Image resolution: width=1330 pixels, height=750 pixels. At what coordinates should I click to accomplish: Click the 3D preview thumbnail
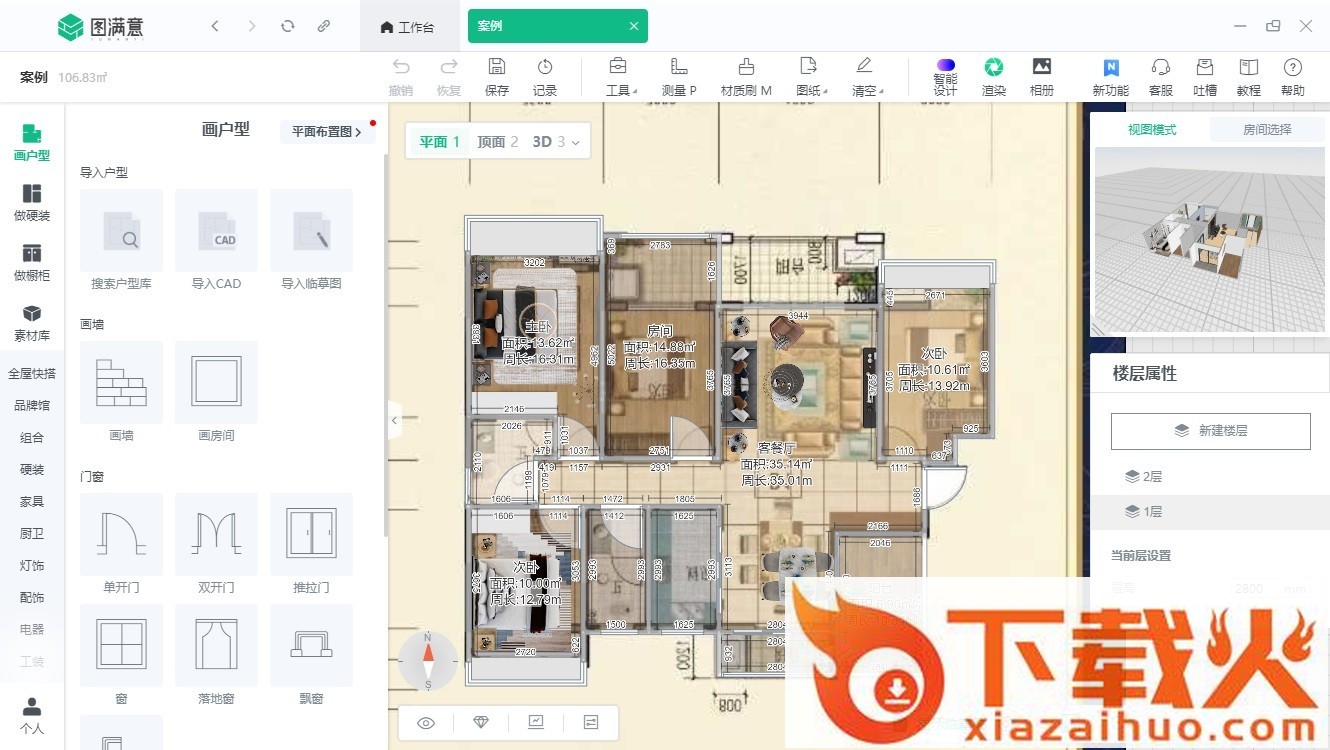[x=1209, y=240]
